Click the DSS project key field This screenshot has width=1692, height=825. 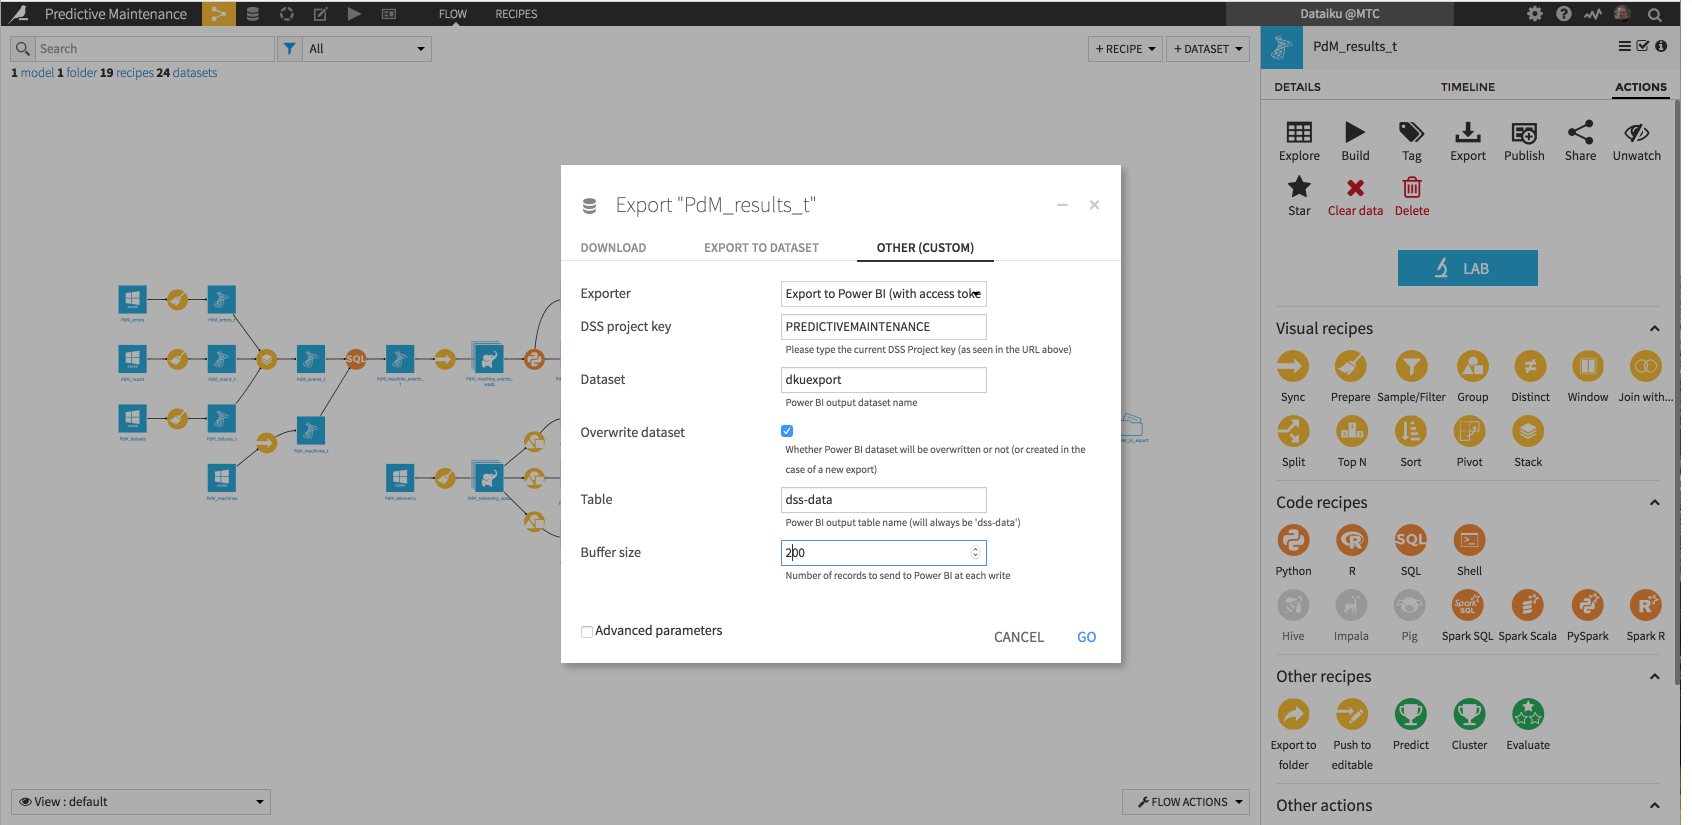pos(883,327)
